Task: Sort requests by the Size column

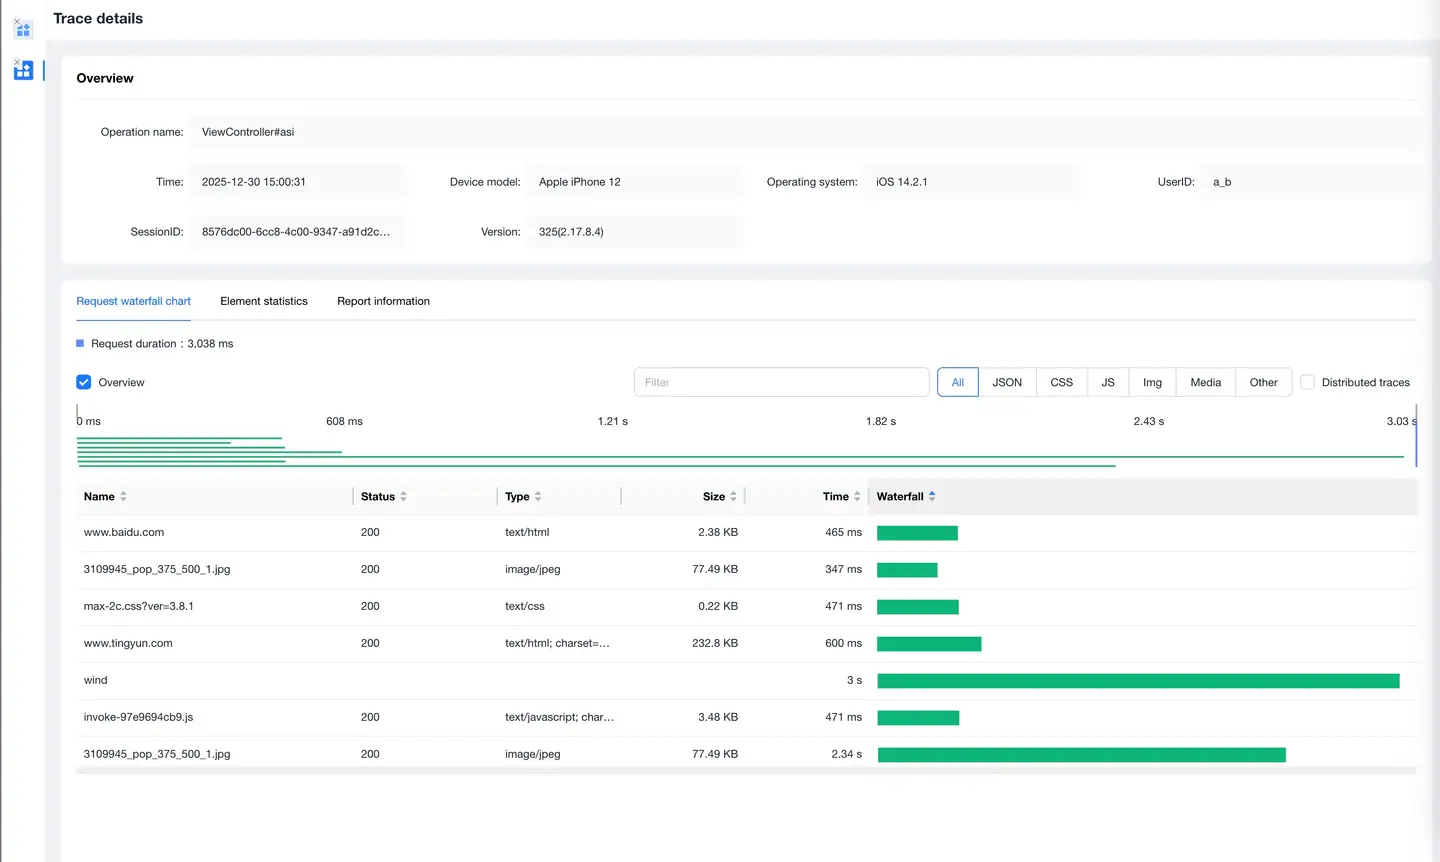Action: pos(733,497)
